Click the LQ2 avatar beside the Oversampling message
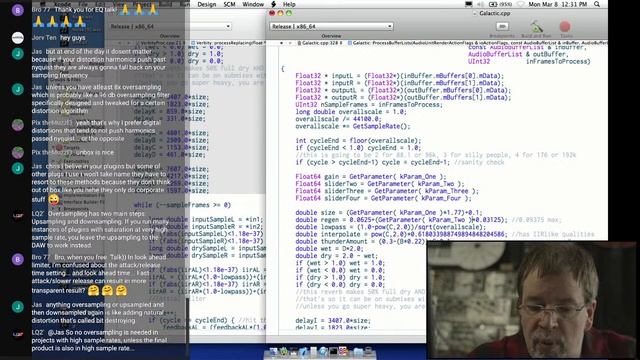 [x=18, y=216]
